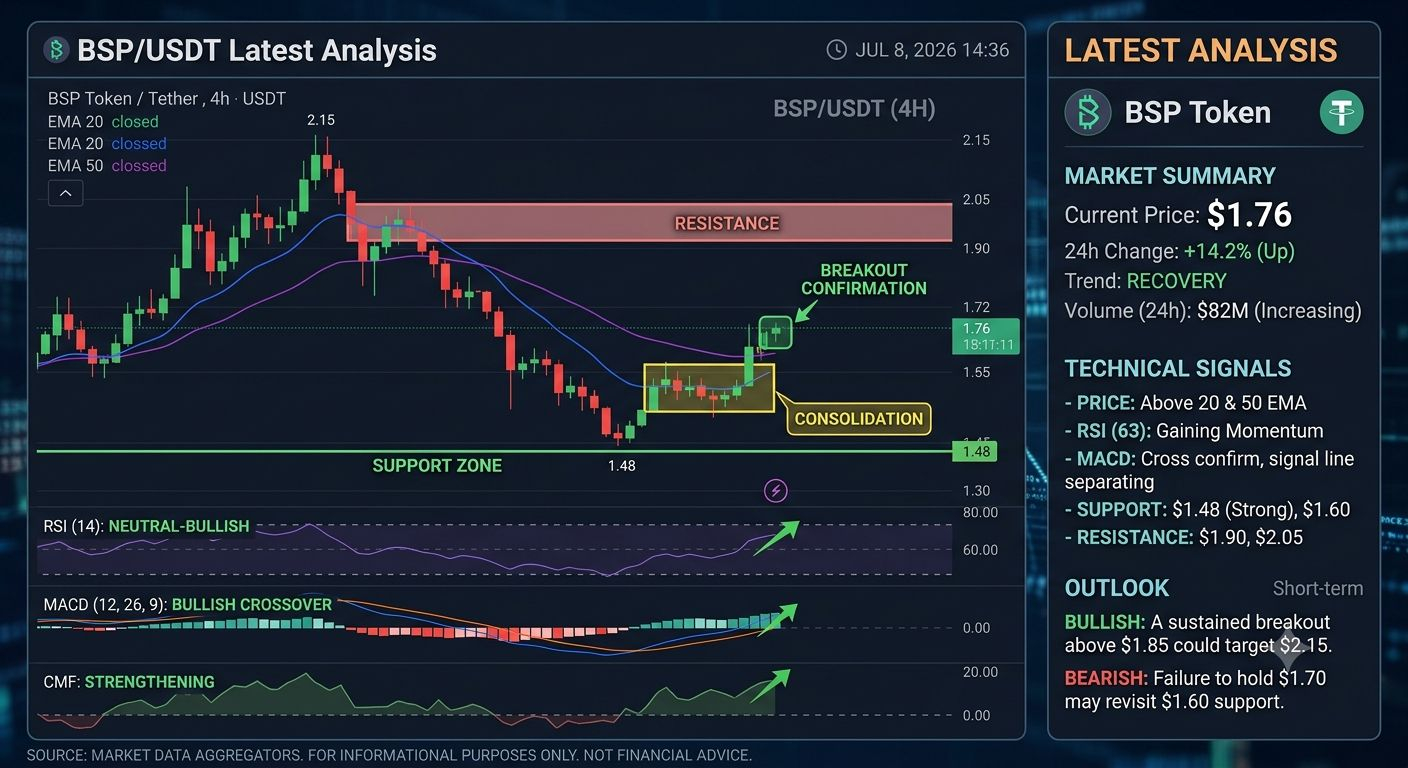This screenshot has height=768, width=1408.
Task: Click the "BSP Token" name in side panel
Action: pyautogui.click(x=1198, y=112)
